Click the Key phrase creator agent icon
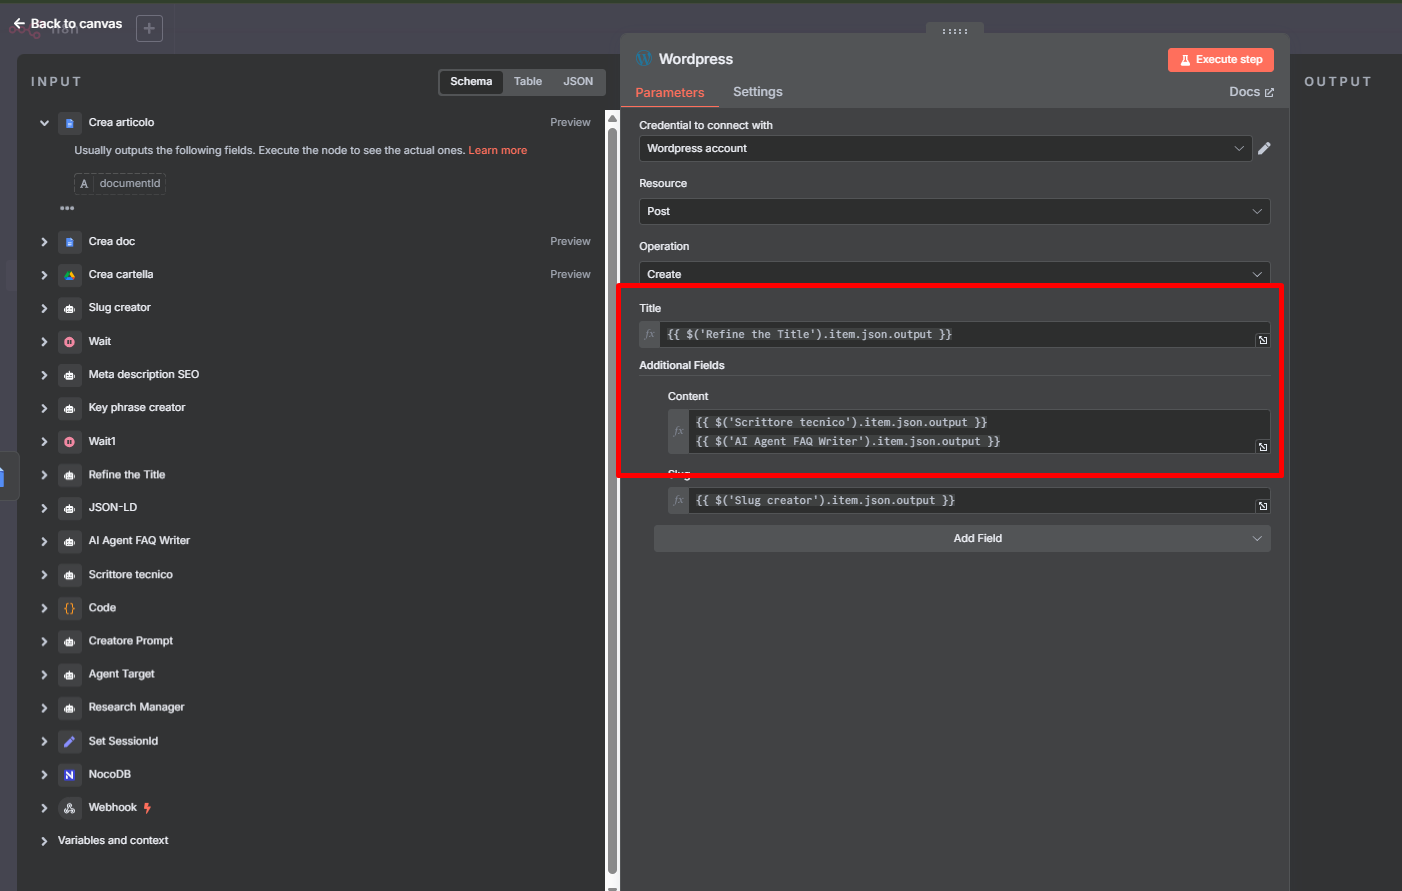 [x=69, y=408]
